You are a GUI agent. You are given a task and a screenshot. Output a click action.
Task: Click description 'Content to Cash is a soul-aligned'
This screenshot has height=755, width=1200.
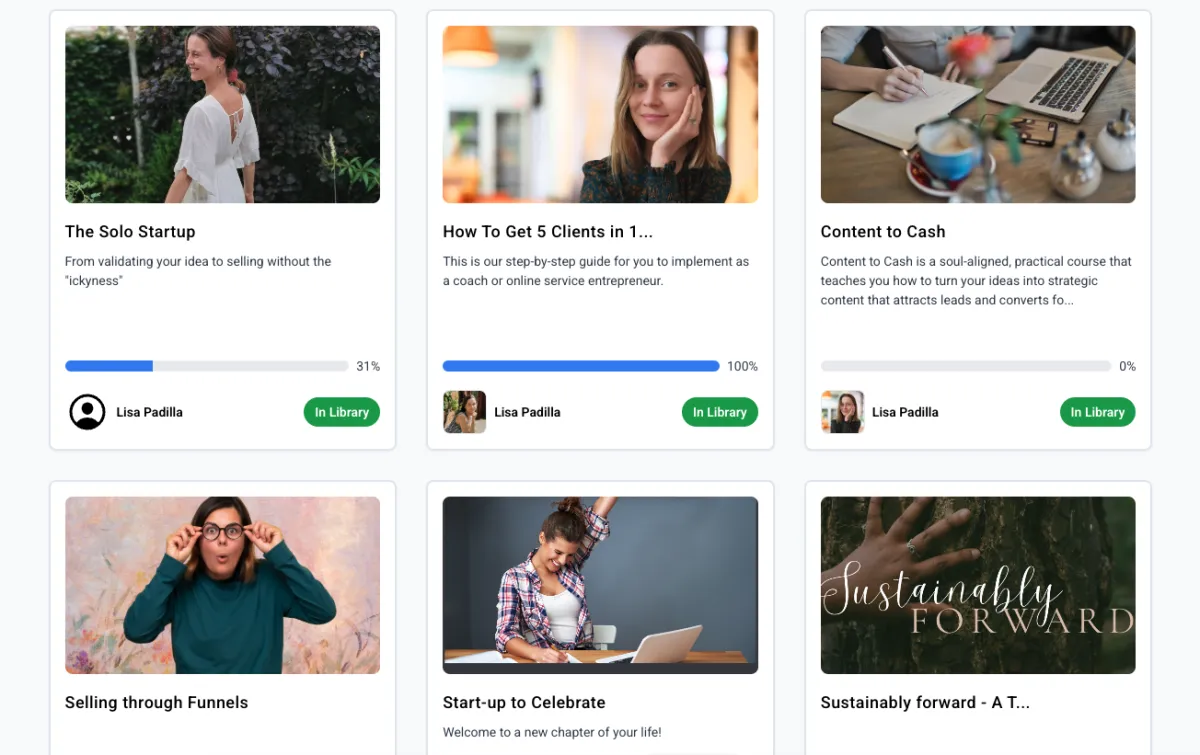(x=976, y=281)
